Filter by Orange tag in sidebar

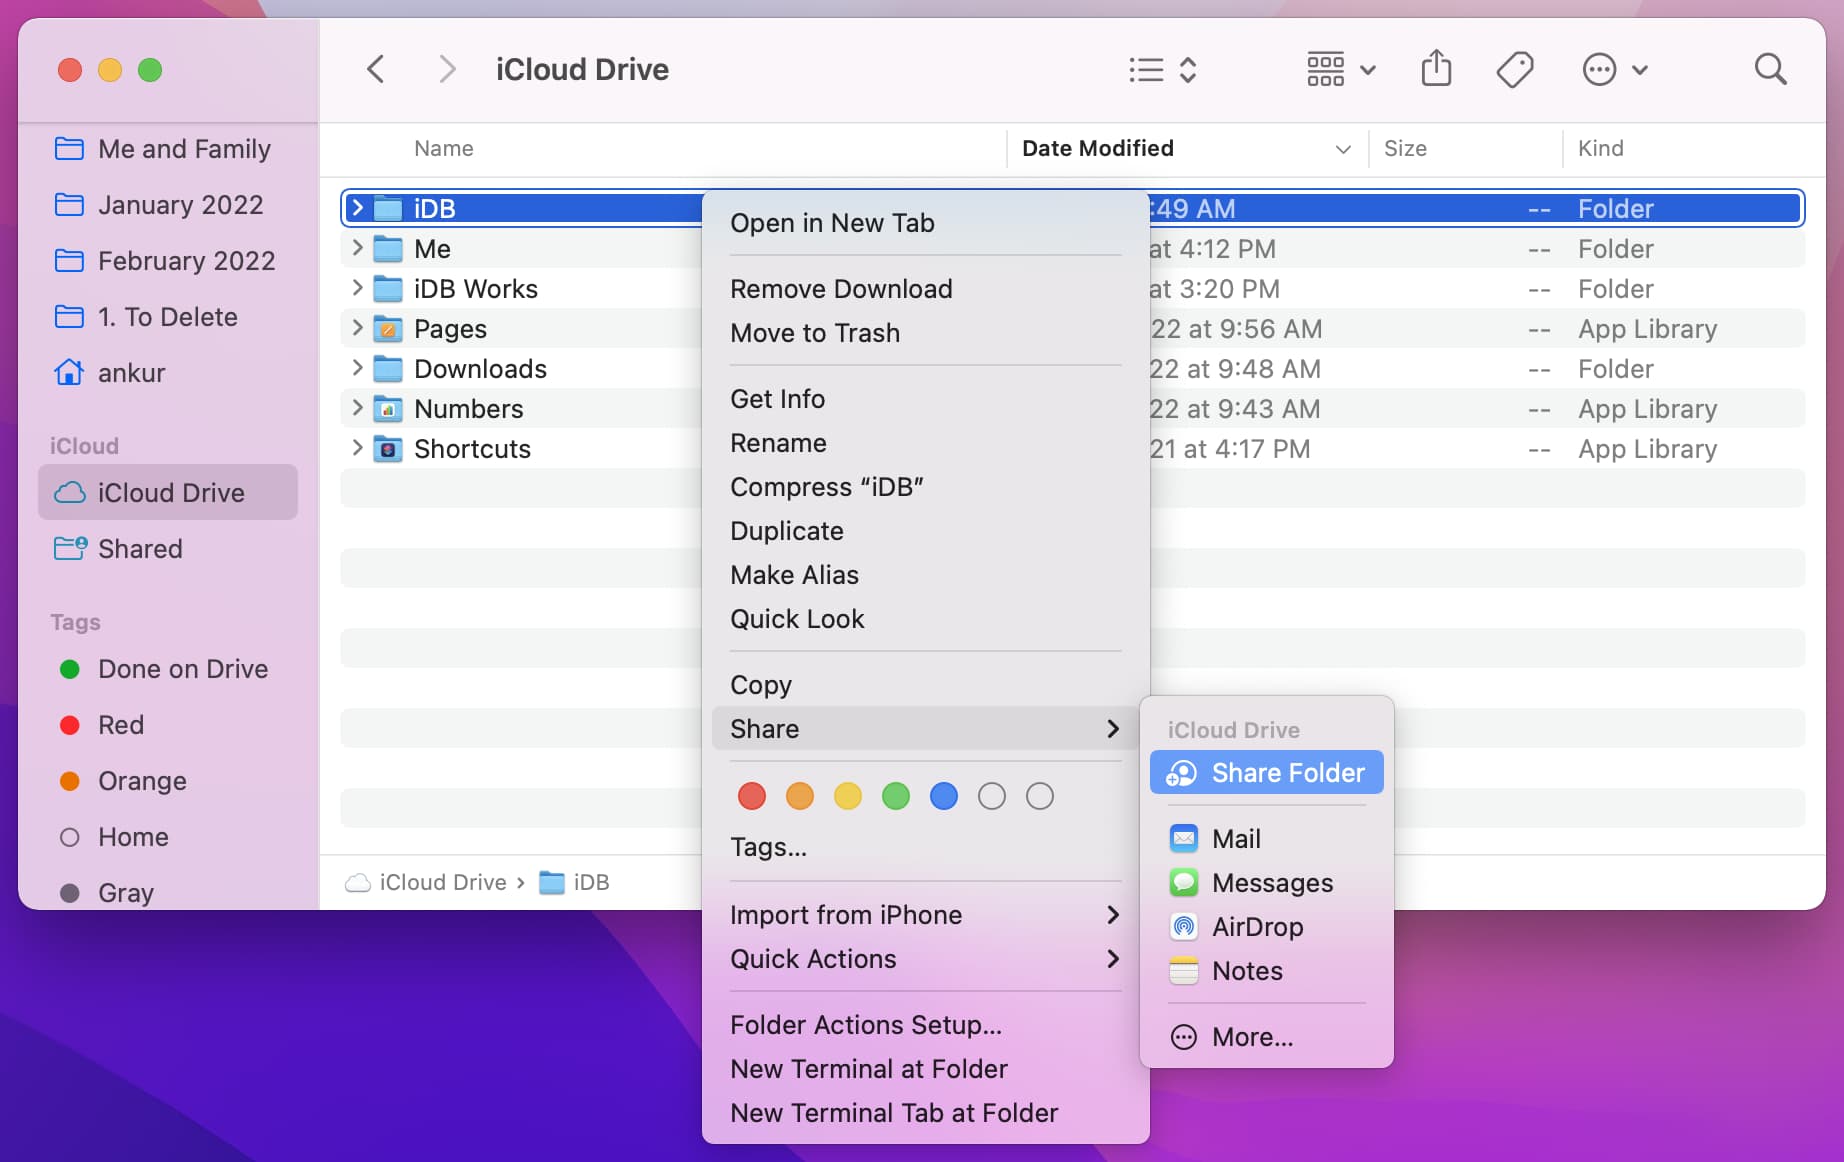point(168,781)
